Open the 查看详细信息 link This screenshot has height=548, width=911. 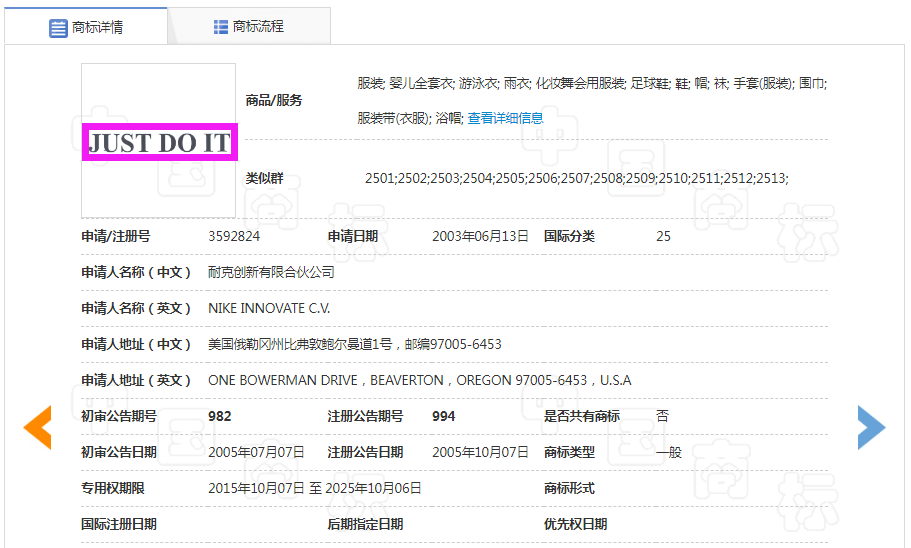[x=505, y=118]
